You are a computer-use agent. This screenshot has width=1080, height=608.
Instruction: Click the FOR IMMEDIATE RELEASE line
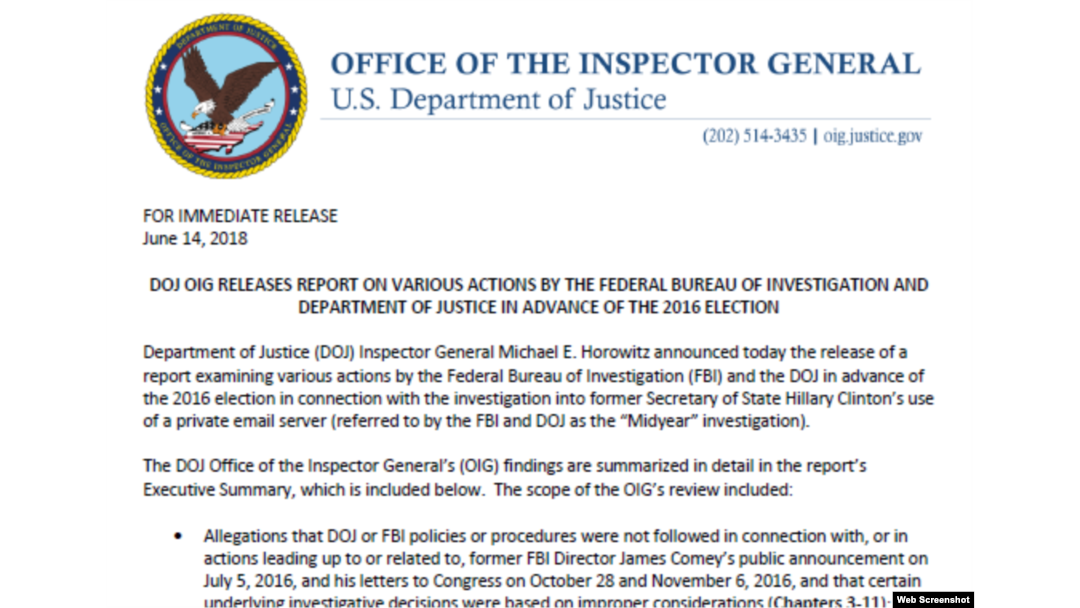[x=240, y=216]
